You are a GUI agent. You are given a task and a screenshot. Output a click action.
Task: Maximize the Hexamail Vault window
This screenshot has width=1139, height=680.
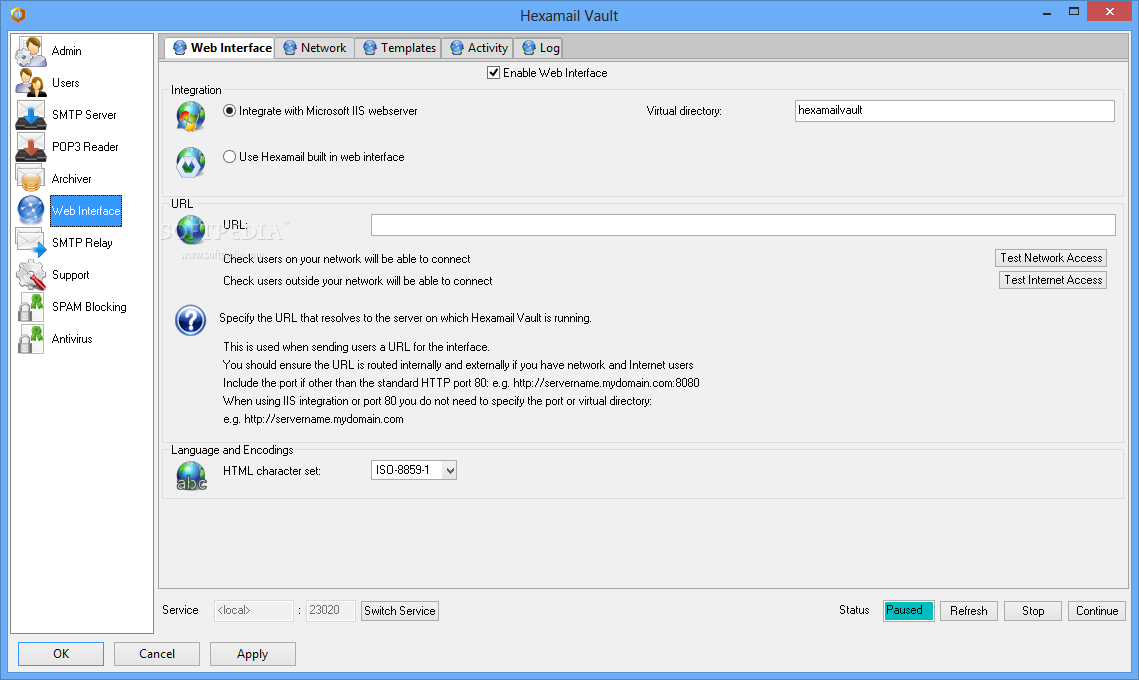(1074, 11)
